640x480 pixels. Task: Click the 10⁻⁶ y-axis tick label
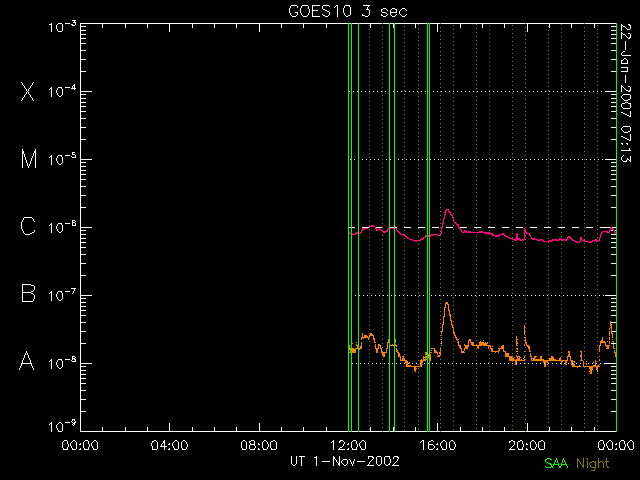pyautogui.click(x=62, y=227)
